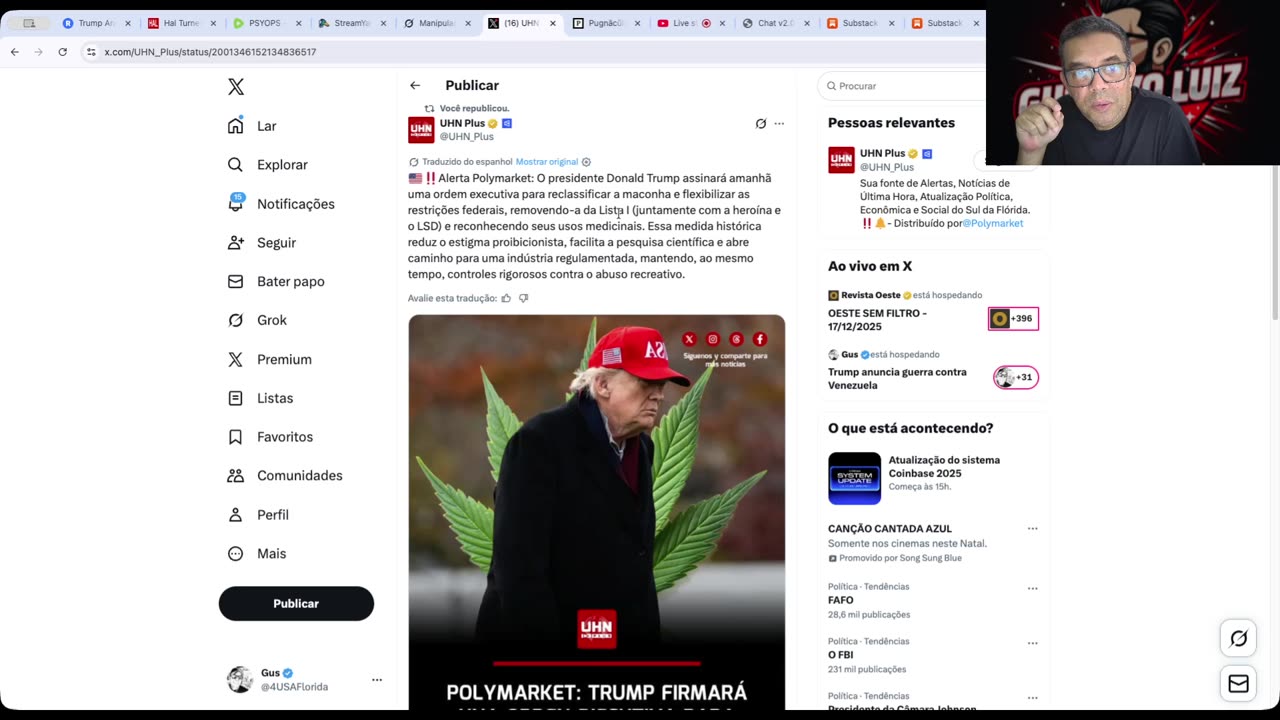Image resolution: width=1280 pixels, height=720 pixels.
Task: Click the +31 listeners badge
Action: (1015, 377)
